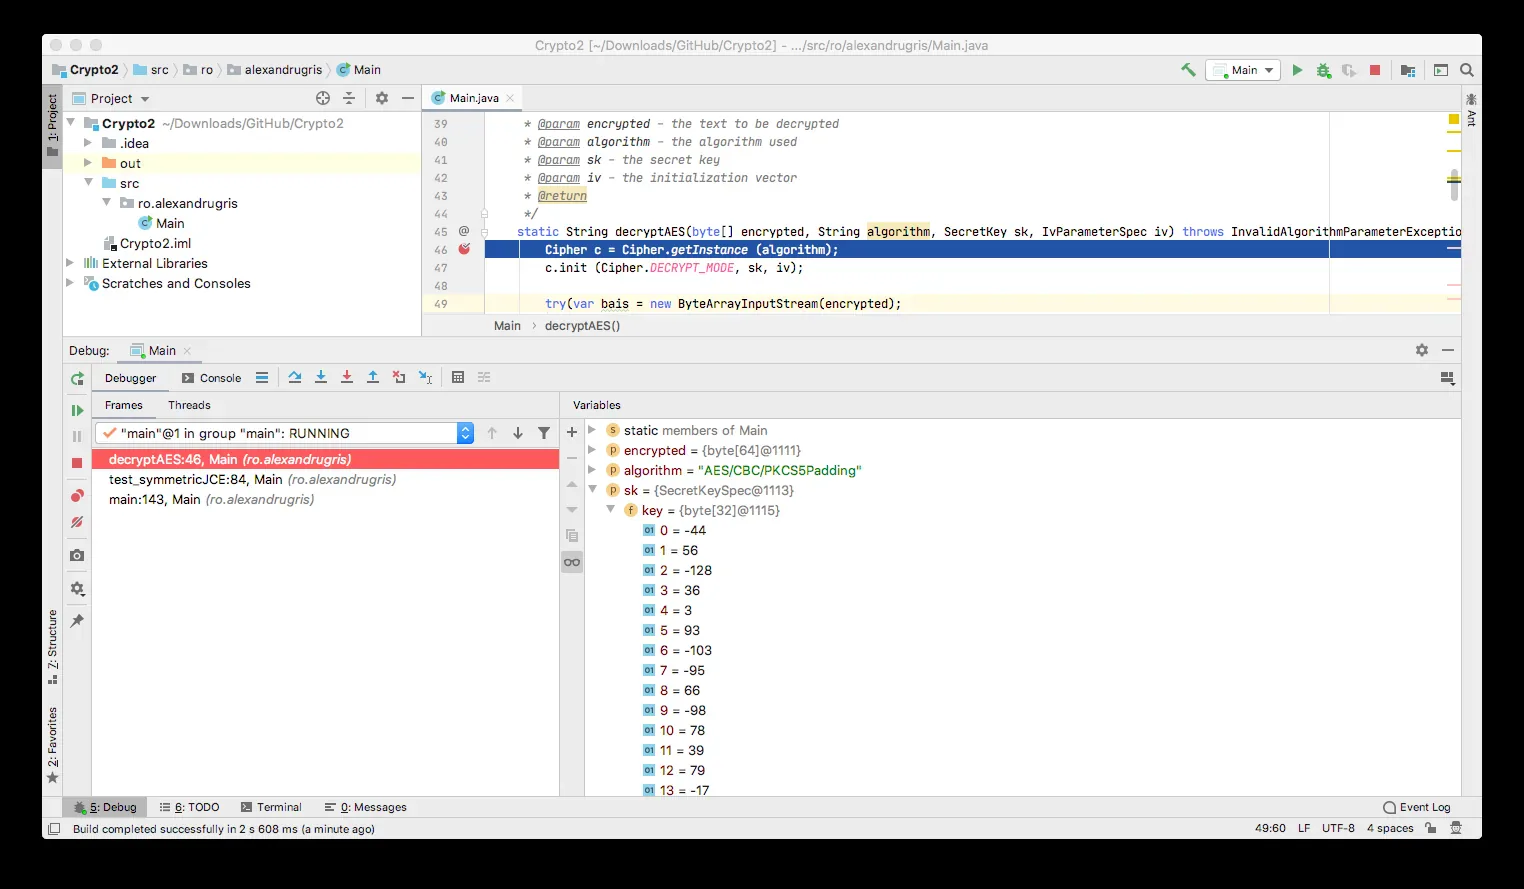Click the Step Out debugger icon
This screenshot has height=889, width=1524.
pyautogui.click(x=373, y=377)
